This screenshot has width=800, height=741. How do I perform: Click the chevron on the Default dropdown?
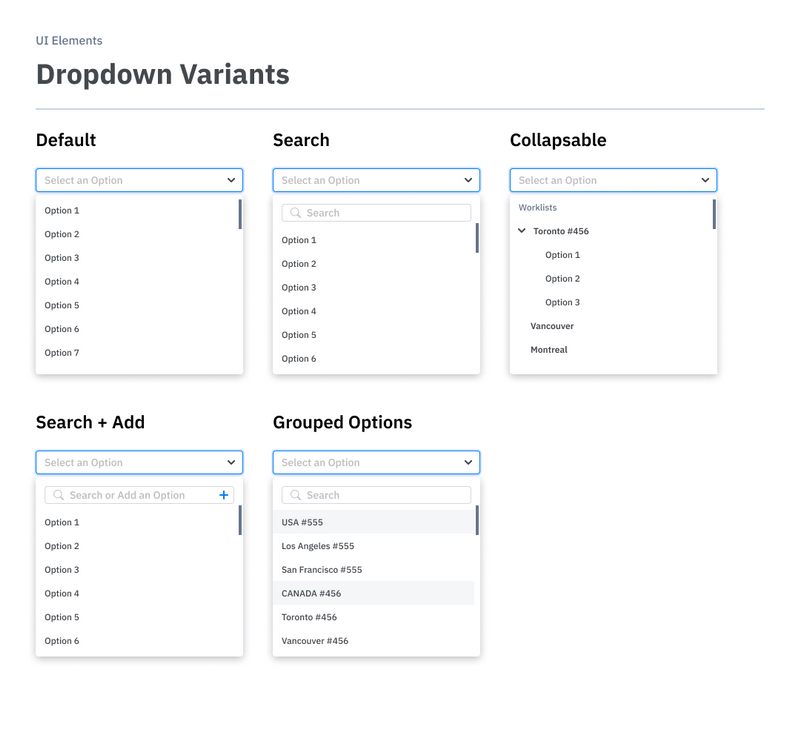click(x=230, y=180)
